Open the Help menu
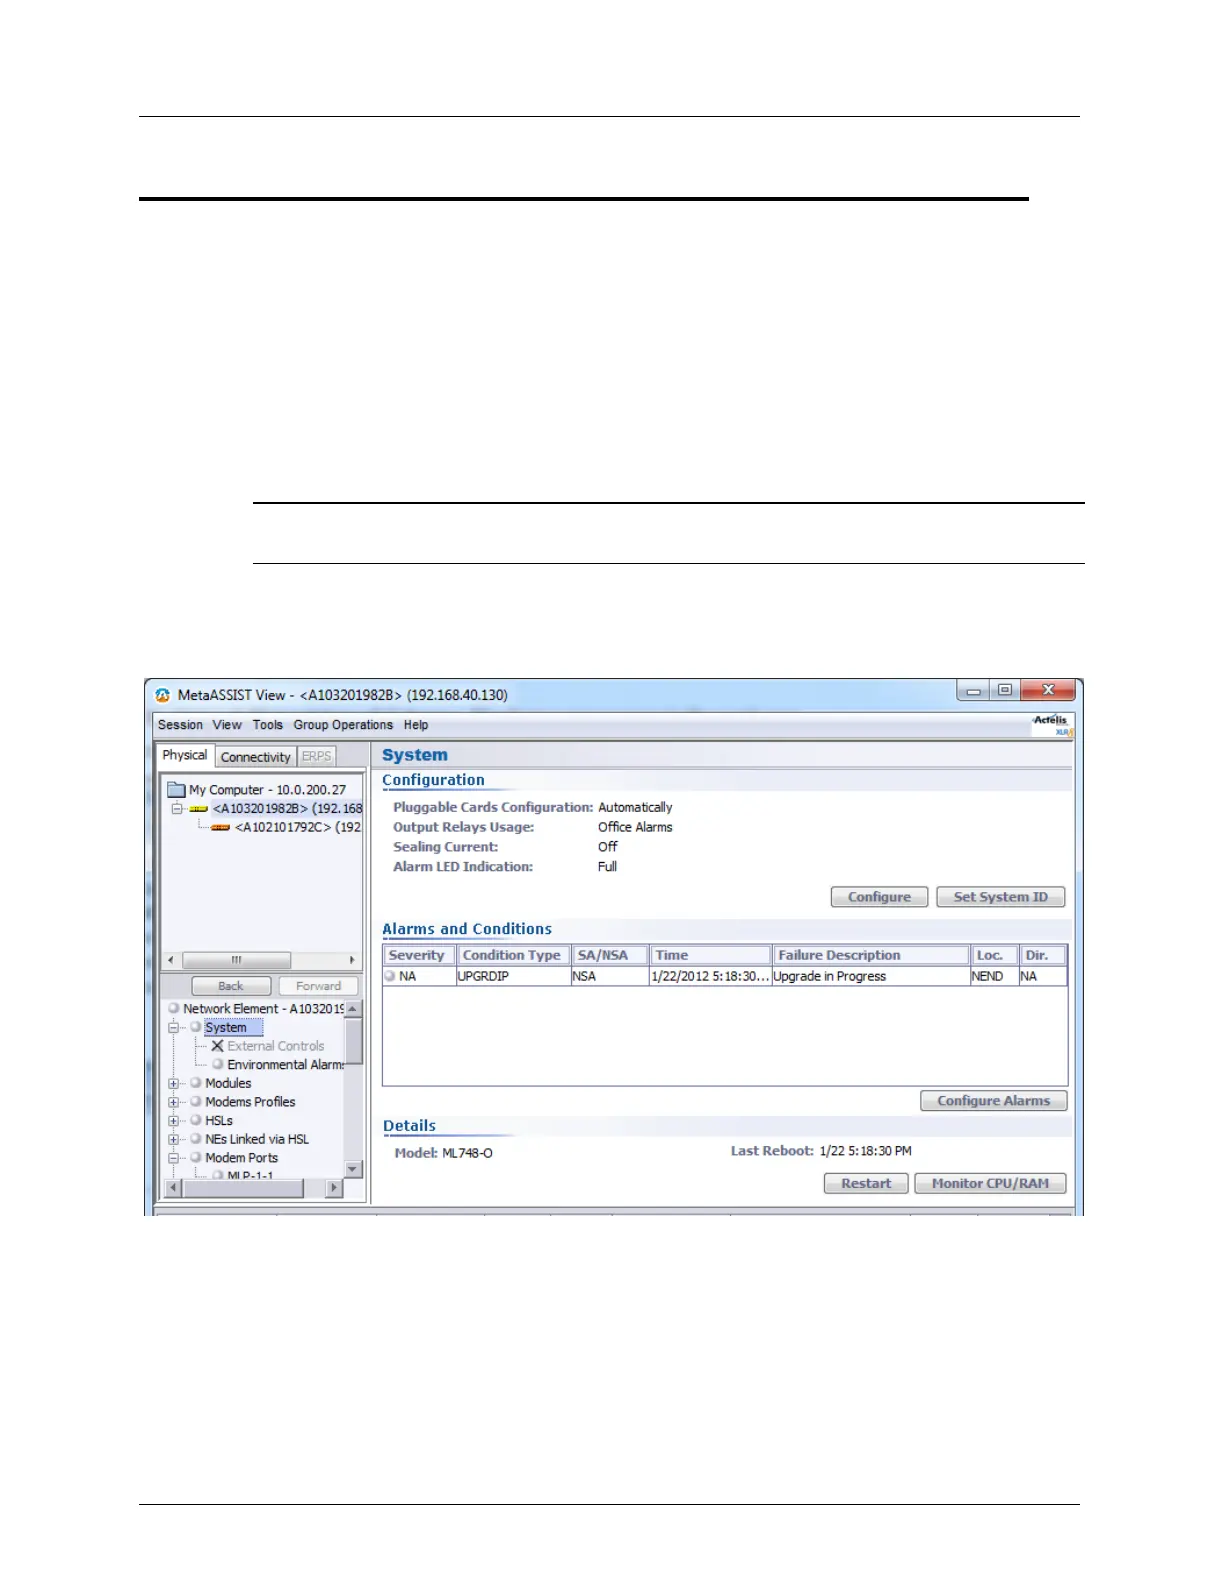Image resolution: width=1224 pixels, height=1584 pixels. pos(416,725)
